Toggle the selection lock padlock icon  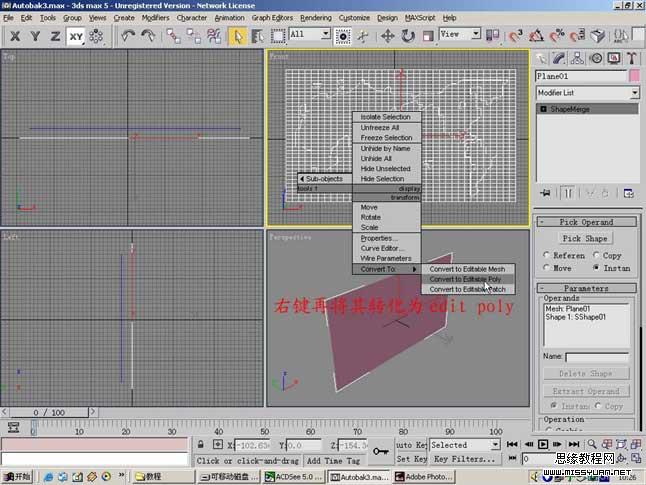pyautogui.click(x=202, y=445)
